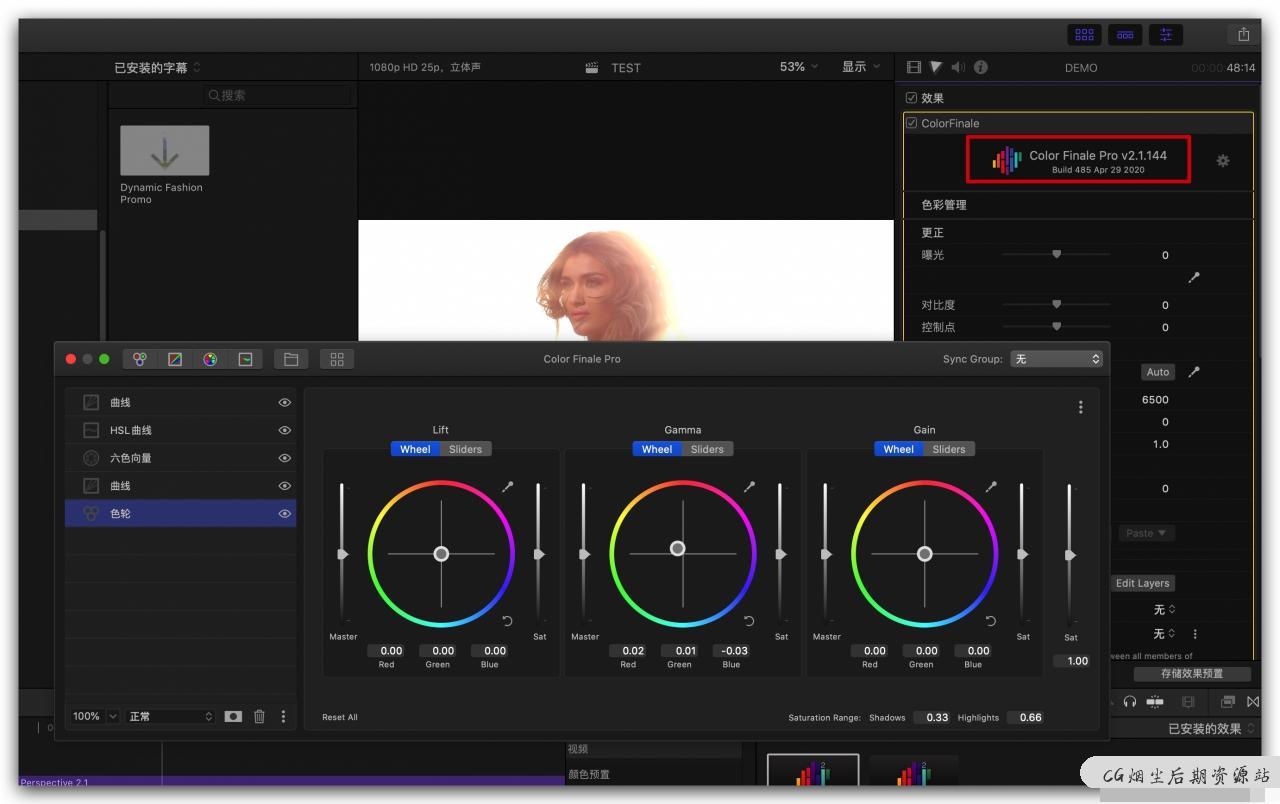Hide the 六色向量 layer
The image size is (1280, 804).
285,458
